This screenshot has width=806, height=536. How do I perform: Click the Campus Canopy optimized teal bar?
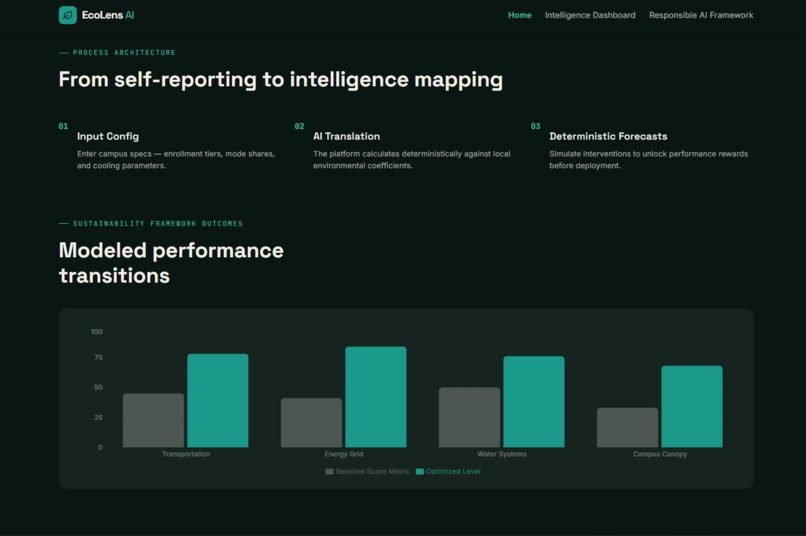pyautogui.click(x=692, y=406)
